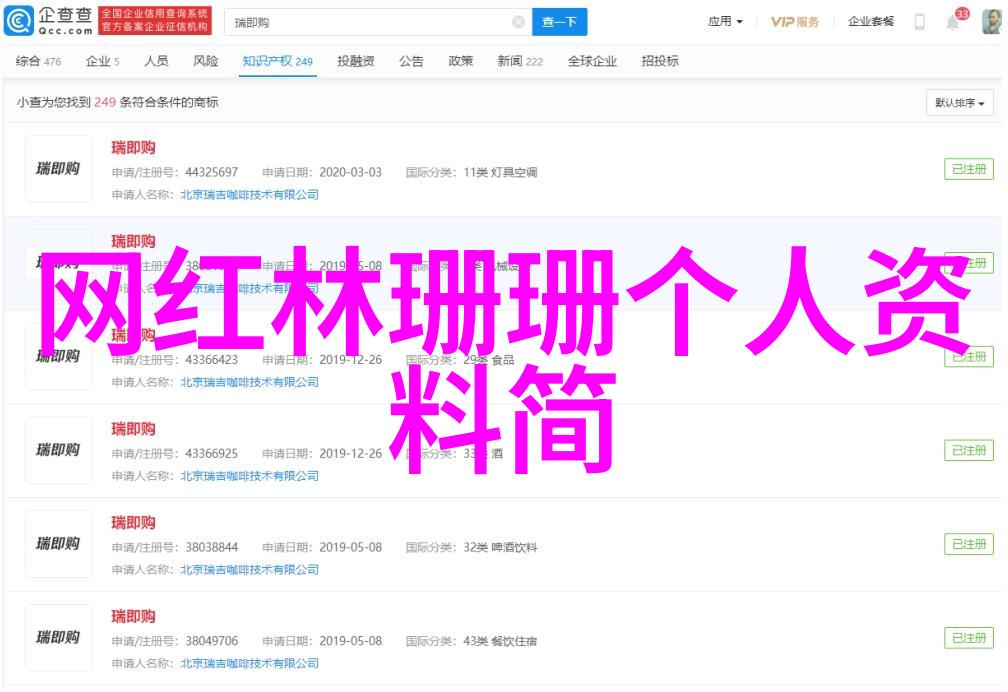Switch to the 综合 476 tab
Viewport: 1008px width, 692px height.
(x=39, y=61)
